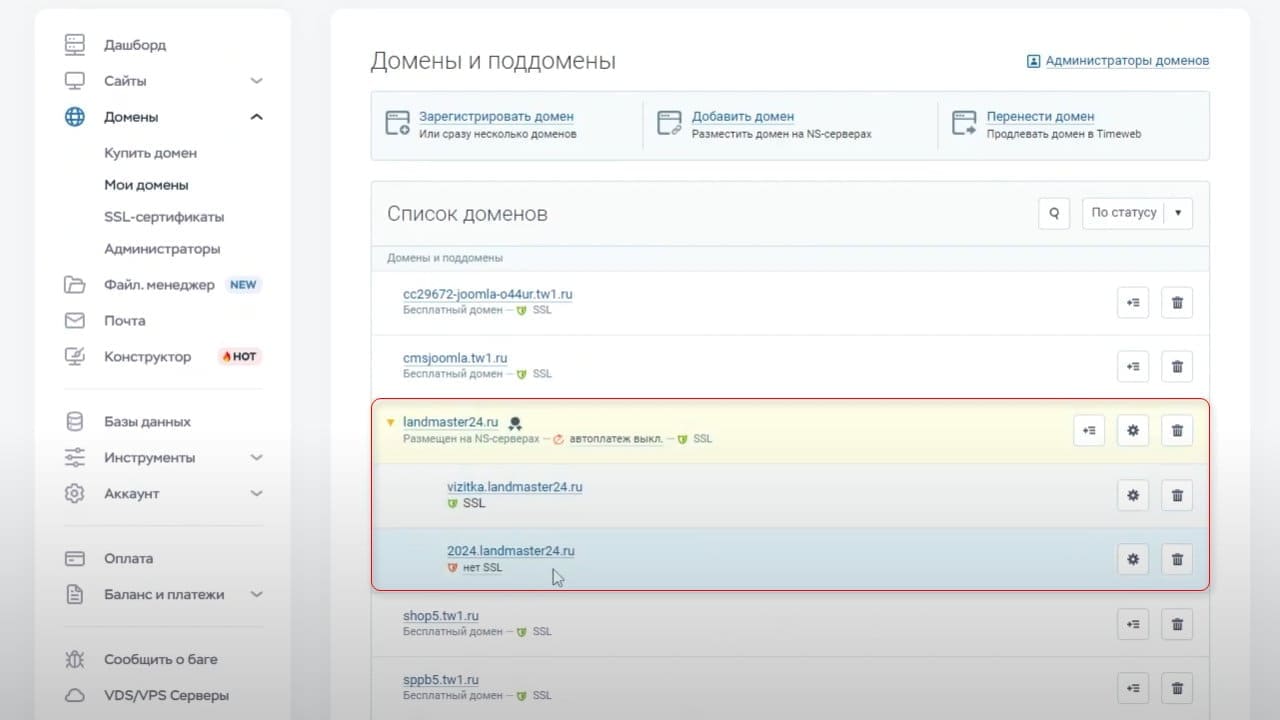Open Файл. менеджер in sidebar
Screen dimensions: 1280x720
(159, 285)
